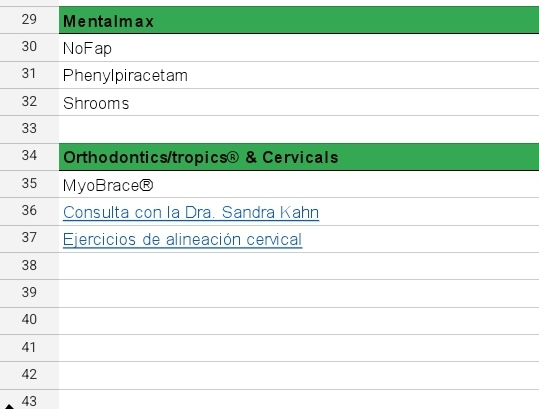The width and height of the screenshot is (539, 409).
Task: Open the Ejercicios de alineación cervical link
Action: [183, 240]
